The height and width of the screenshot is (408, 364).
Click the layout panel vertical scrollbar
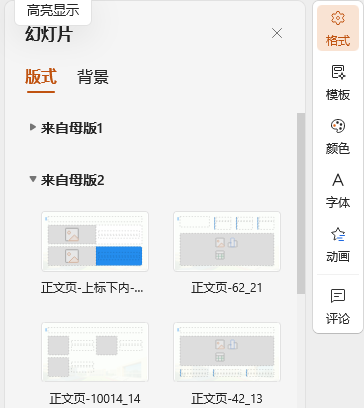301,203
